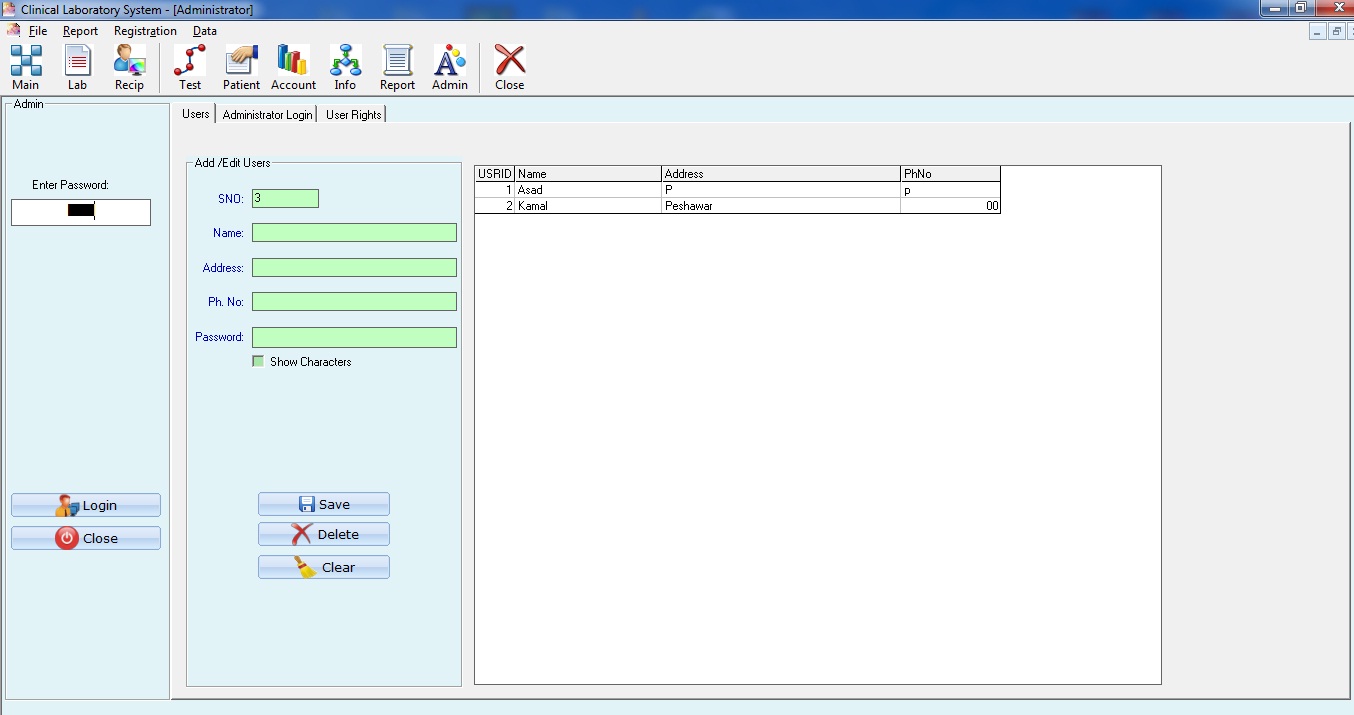
Task: Click the application icon in title bar
Action: tap(10, 9)
